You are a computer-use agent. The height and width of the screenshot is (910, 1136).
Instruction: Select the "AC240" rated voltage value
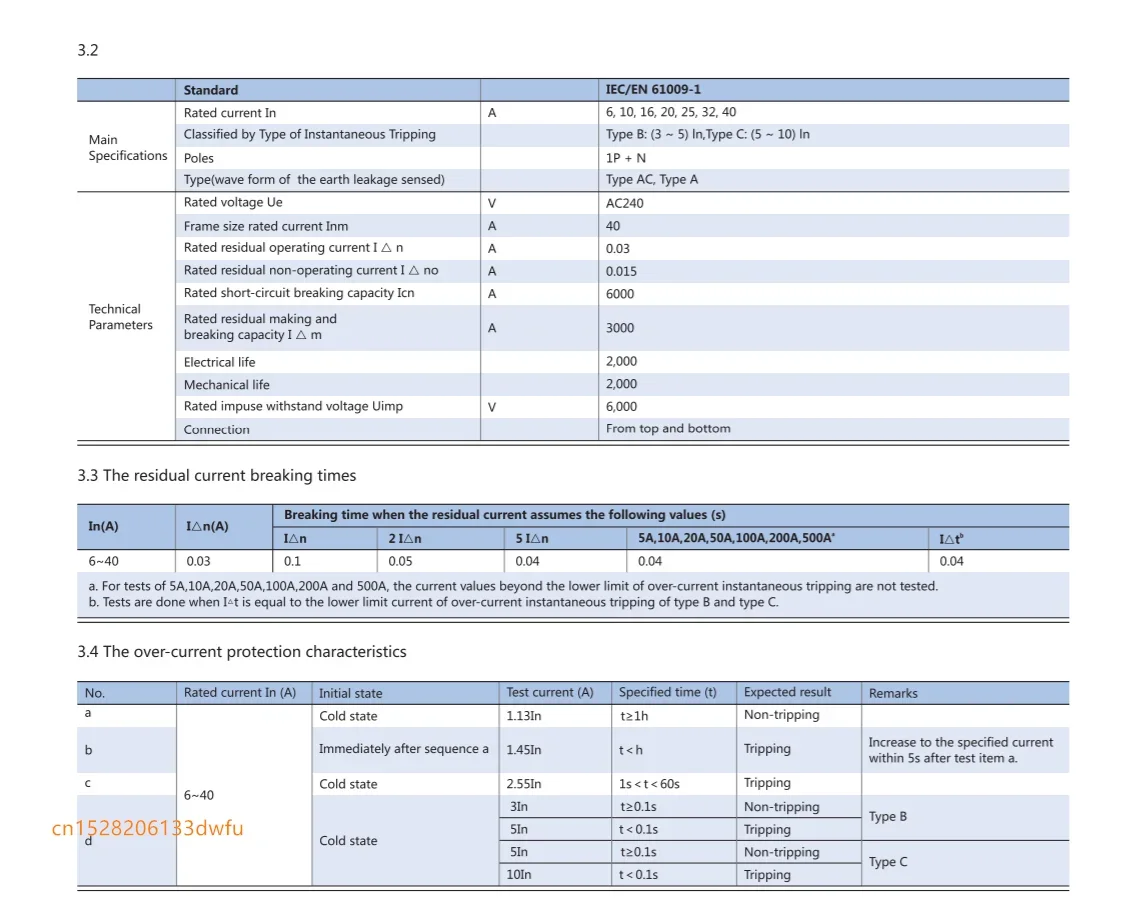click(624, 203)
